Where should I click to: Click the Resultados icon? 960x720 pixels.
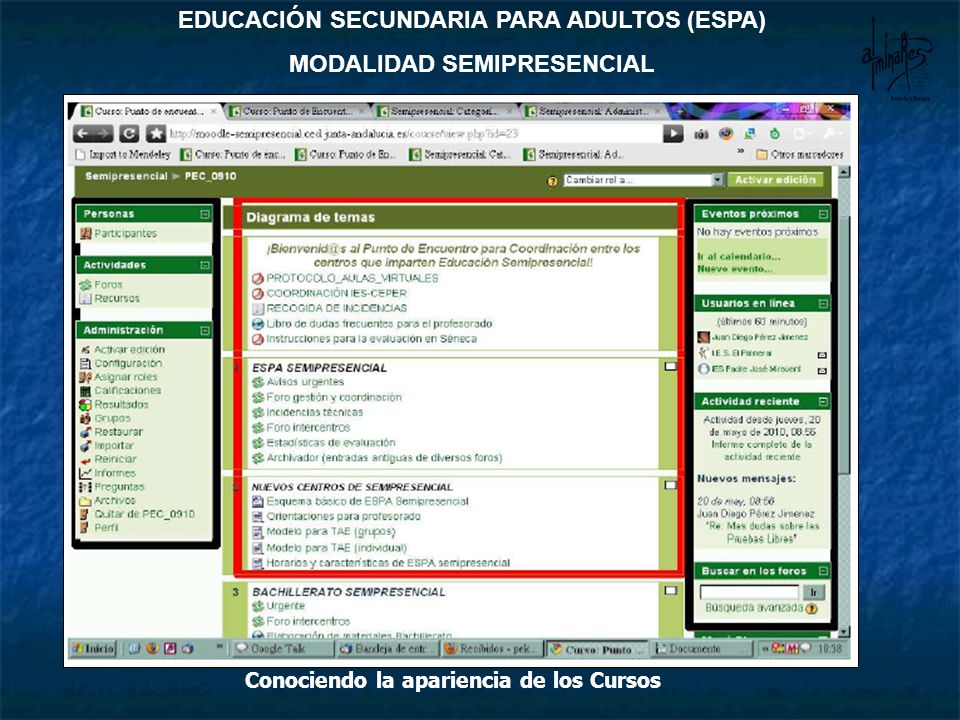(85, 405)
